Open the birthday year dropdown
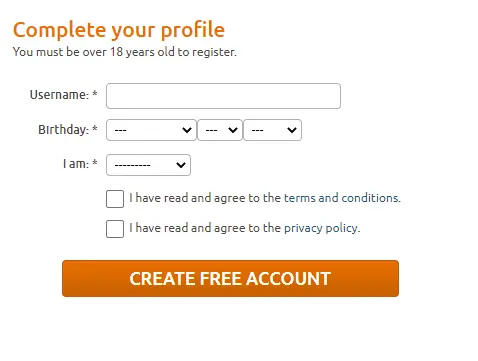The height and width of the screenshot is (361, 478). pos(273,130)
